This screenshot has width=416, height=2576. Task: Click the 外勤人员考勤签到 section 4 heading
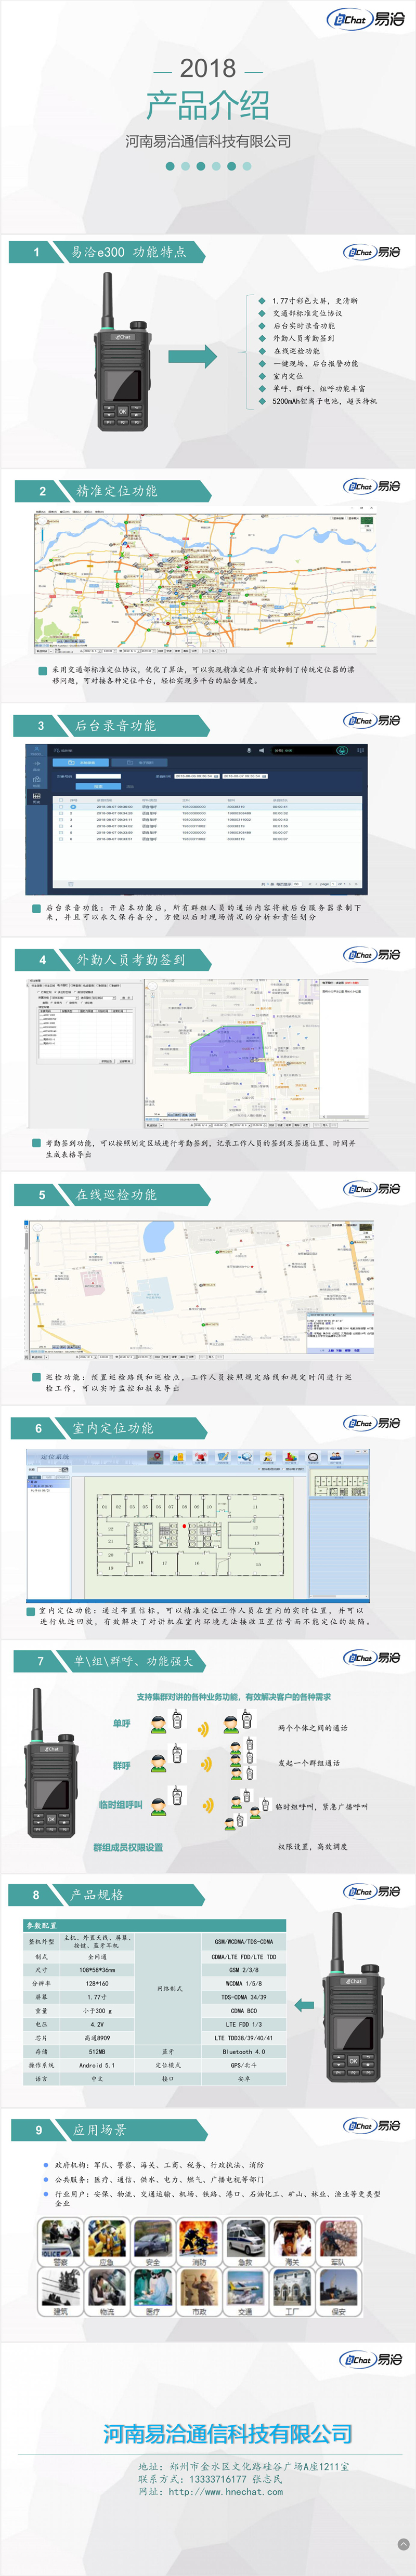(x=131, y=960)
